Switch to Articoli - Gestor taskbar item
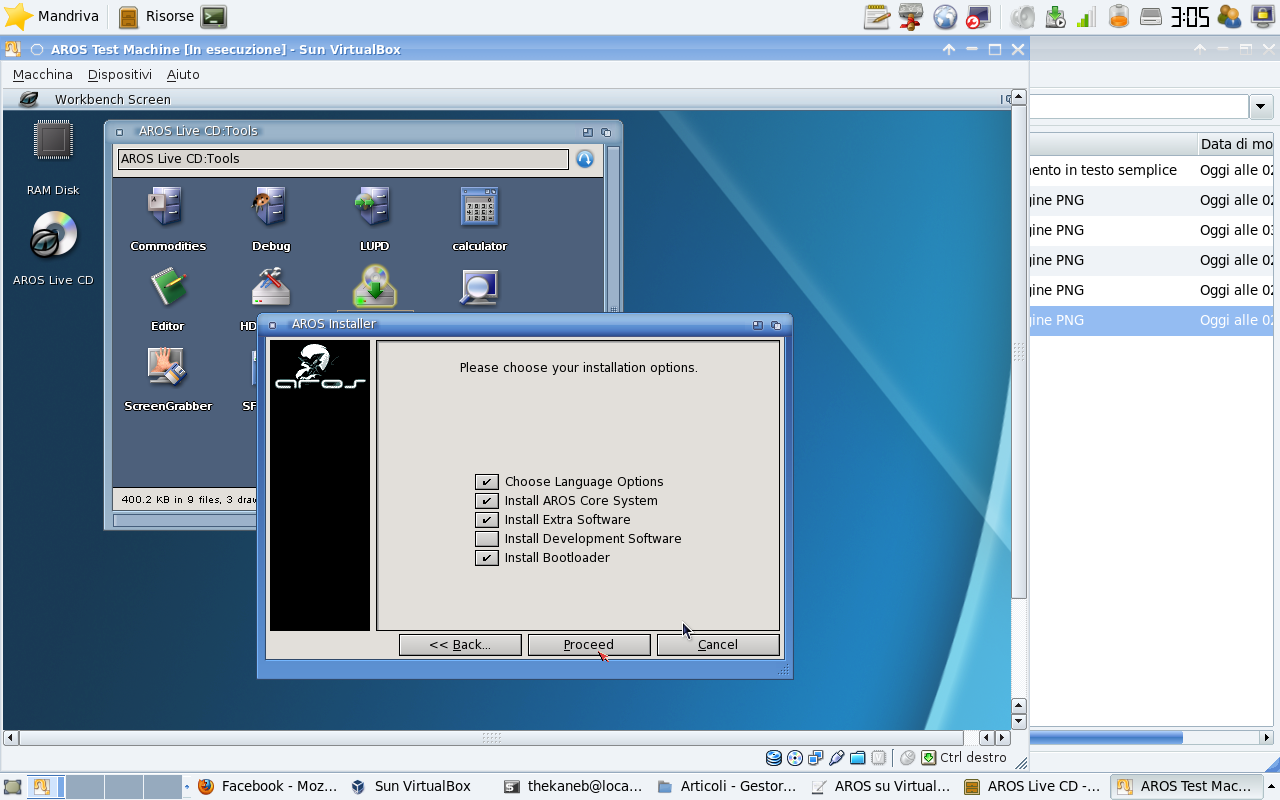This screenshot has height=800, width=1280. click(x=727, y=787)
